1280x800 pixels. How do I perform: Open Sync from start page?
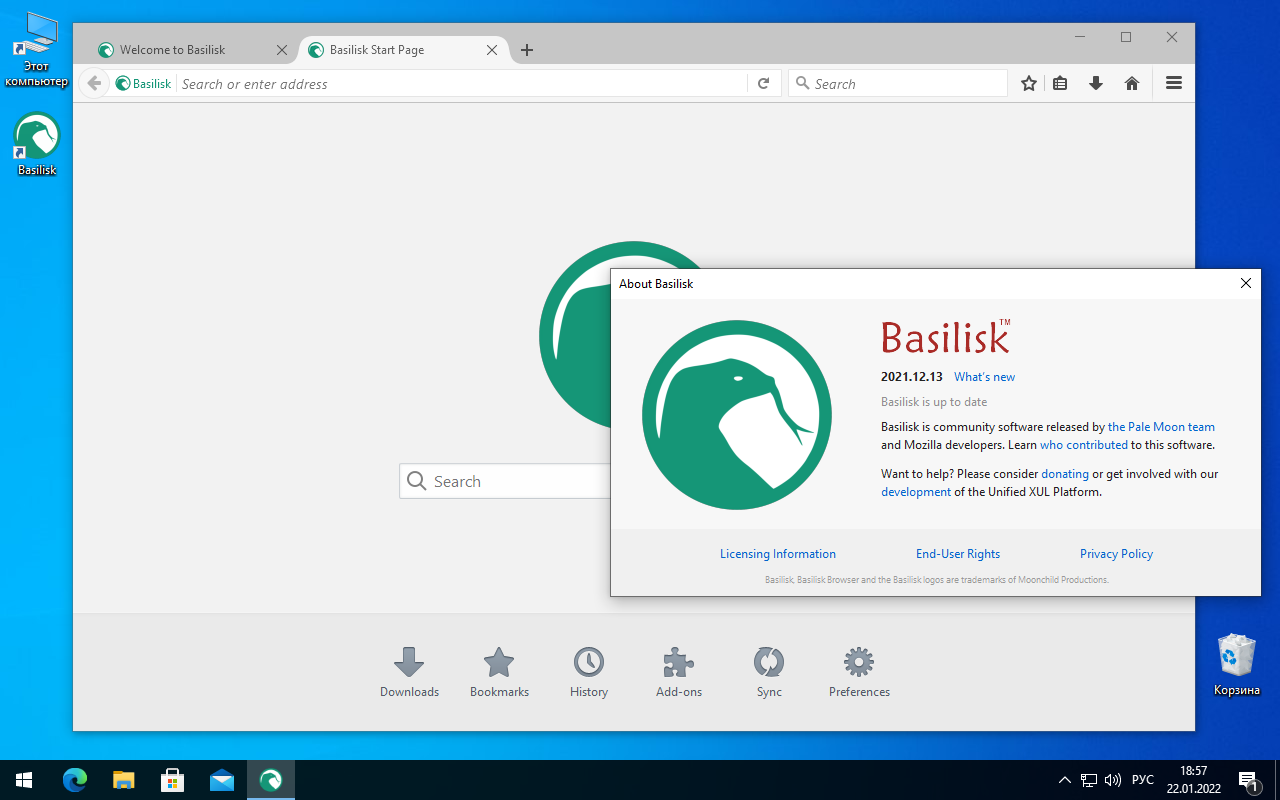tap(769, 672)
